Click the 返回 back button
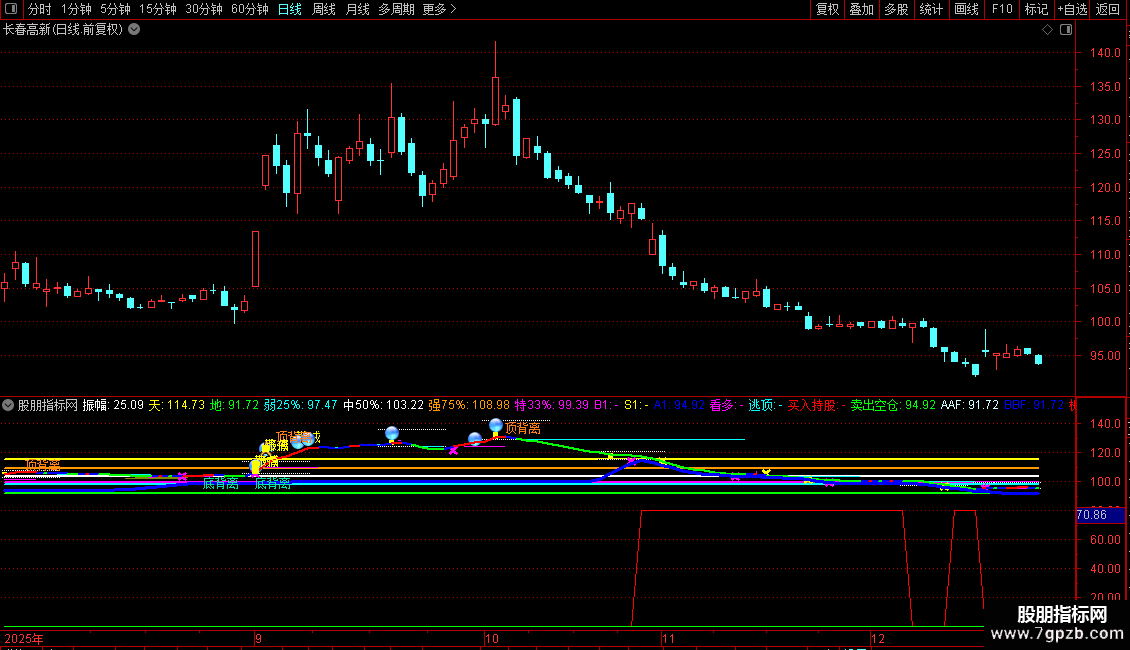The image size is (1130, 650). tap(1108, 10)
